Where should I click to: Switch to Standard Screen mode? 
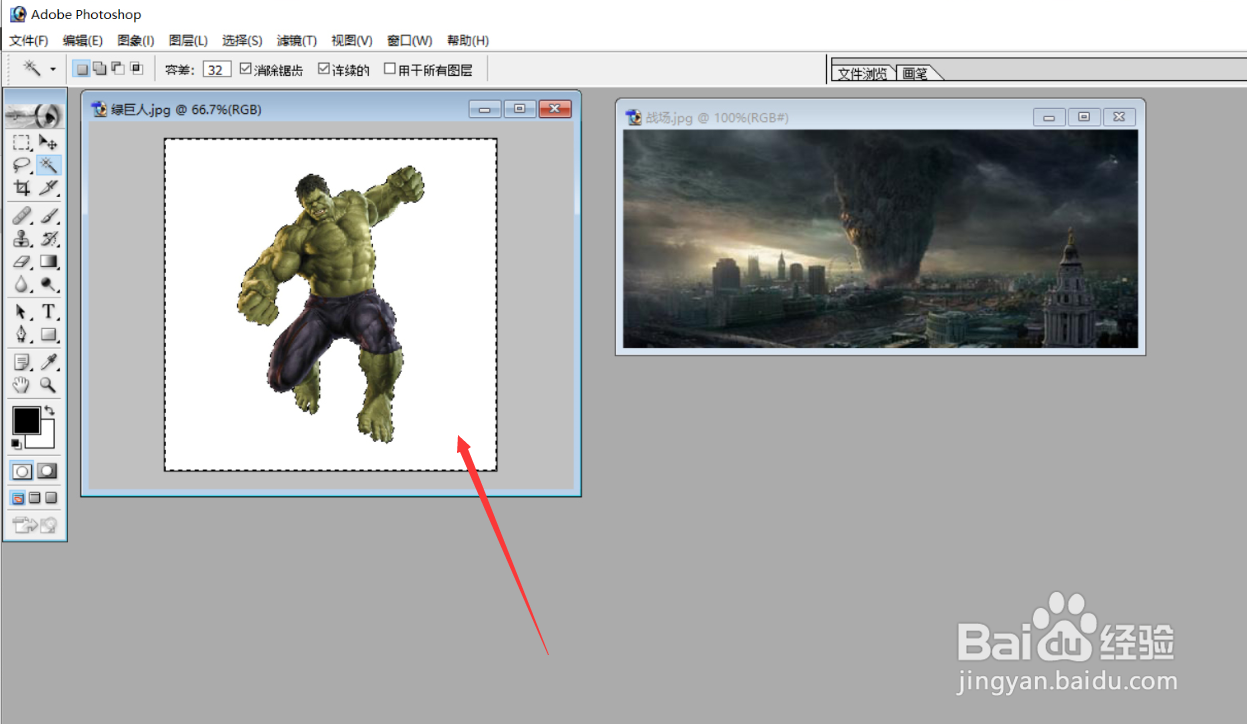[19, 497]
